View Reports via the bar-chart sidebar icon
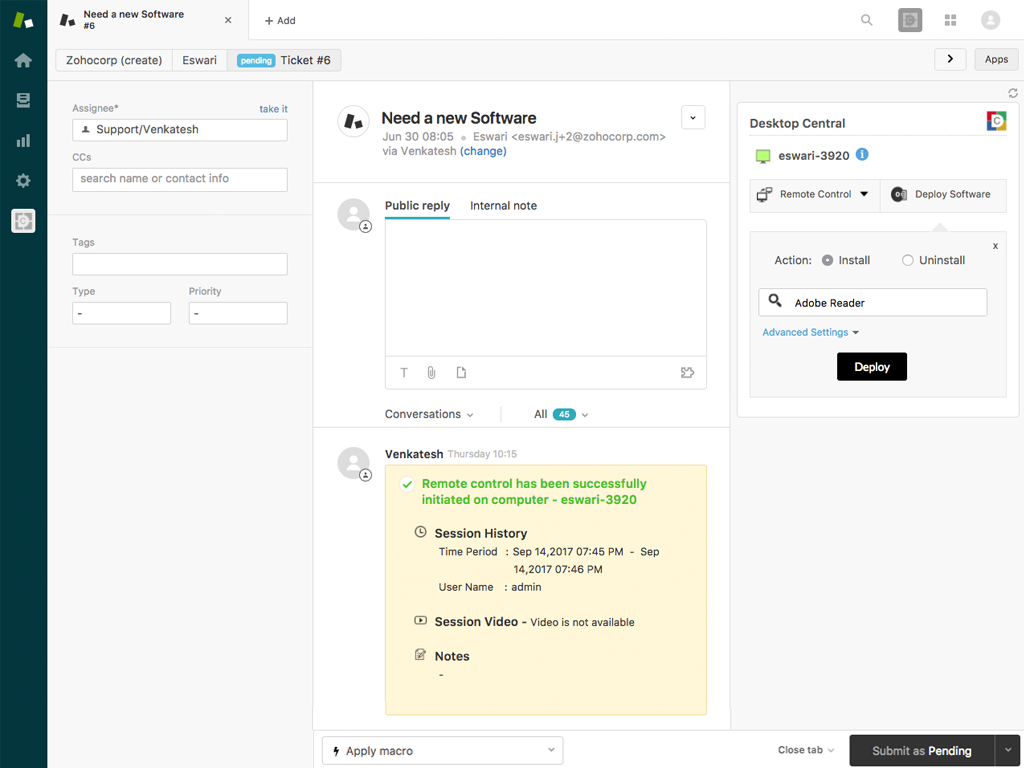Image resolution: width=1024 pixels, height=768 pixels. coord(22,140)
